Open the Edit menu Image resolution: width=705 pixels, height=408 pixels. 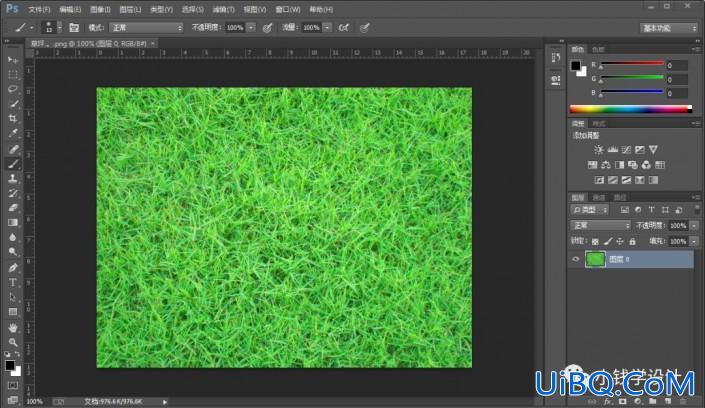click(70, 9)
